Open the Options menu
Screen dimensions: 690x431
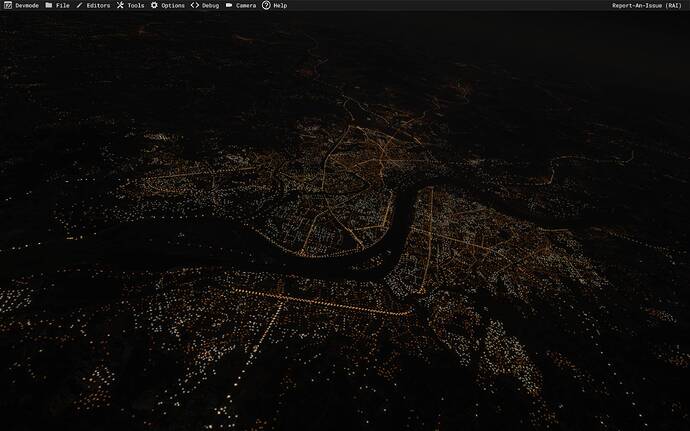168,6
